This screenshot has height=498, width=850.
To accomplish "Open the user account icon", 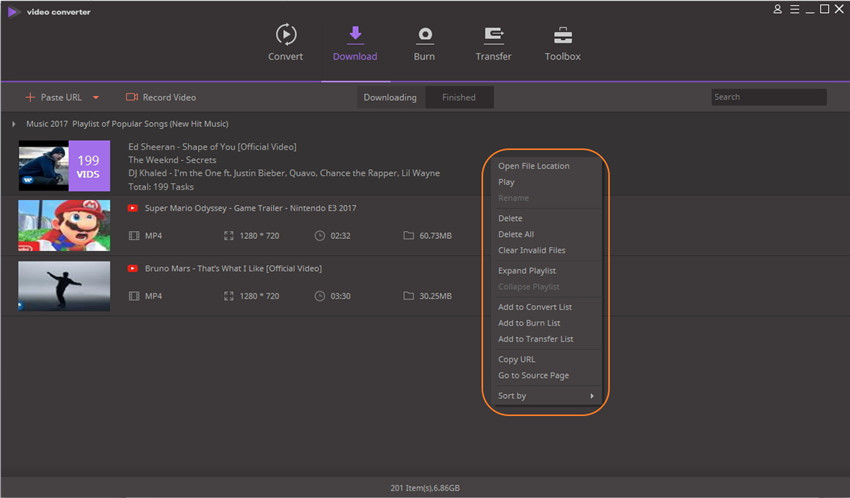I will click(777, 9).
